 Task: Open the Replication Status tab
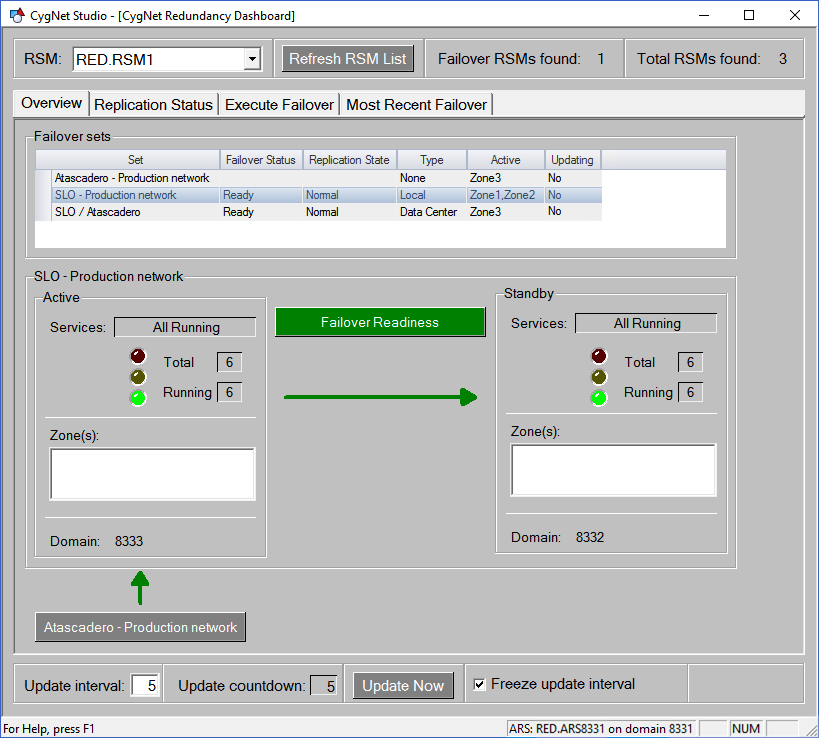pyautogui.click(x=154, y=104)
